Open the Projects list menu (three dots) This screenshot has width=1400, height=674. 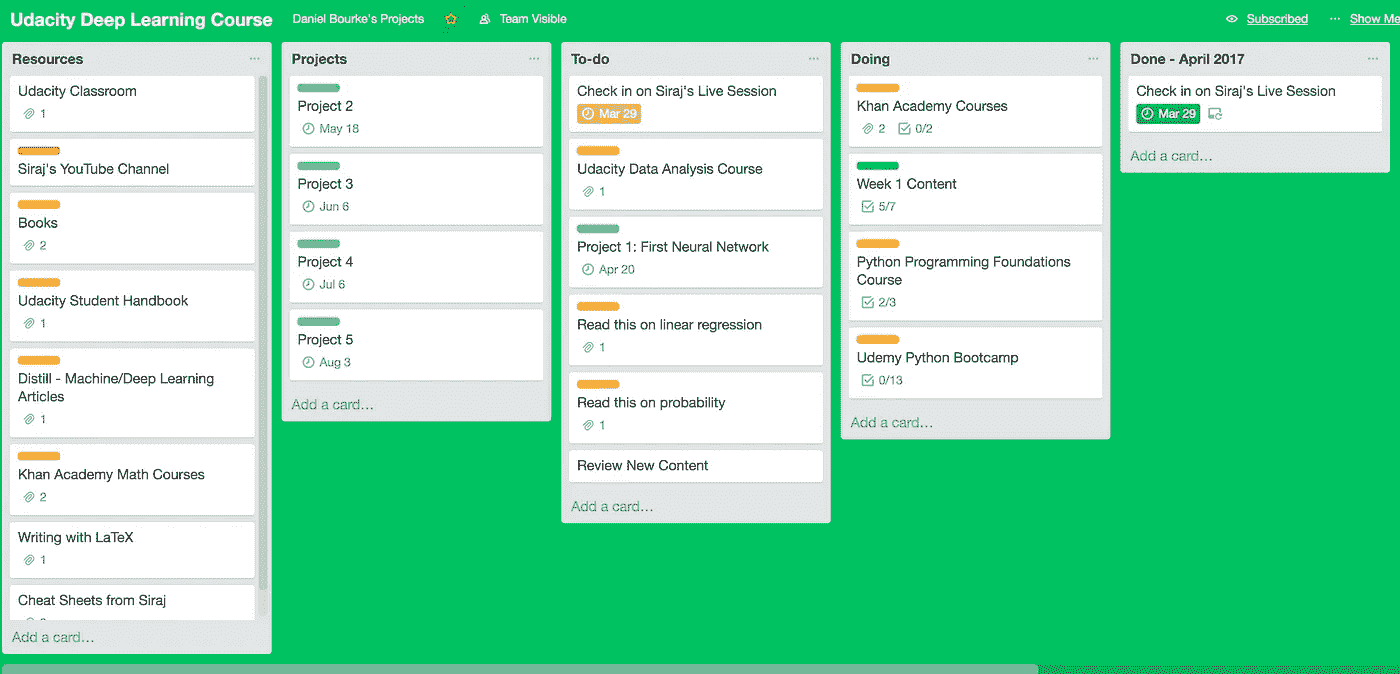pos(534,59)
